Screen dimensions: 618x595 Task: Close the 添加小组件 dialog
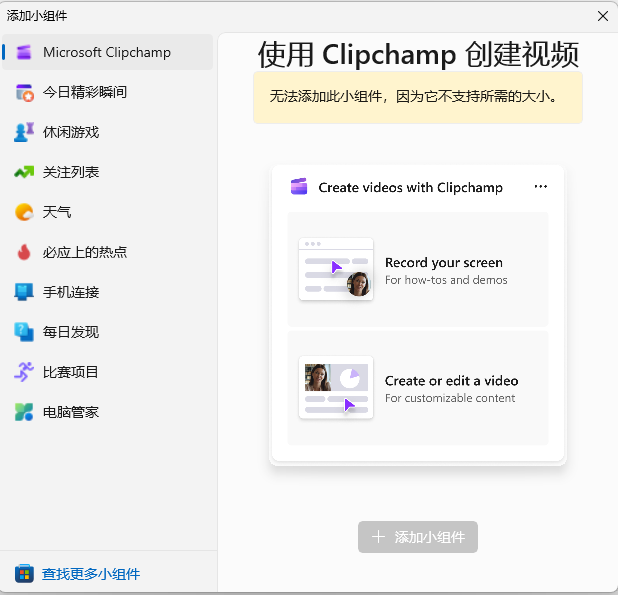[x=603, y=16]
